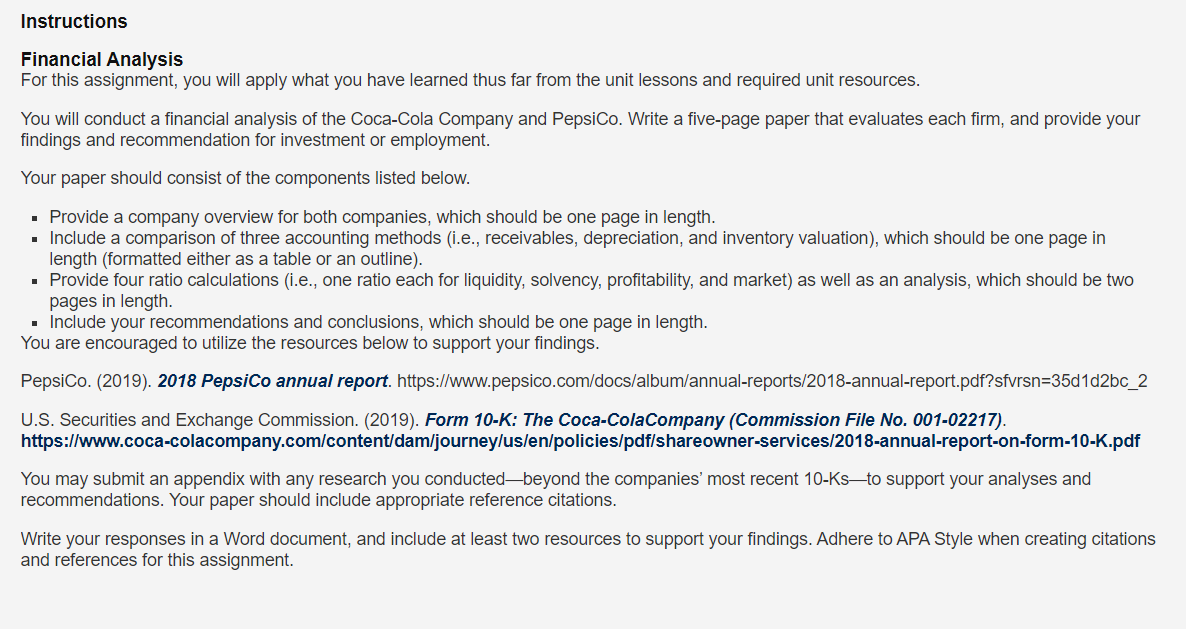Click the 'PepsiCo. (2019).' citation text
Screen dimensions: 1186x629
(x=87, y=381)
